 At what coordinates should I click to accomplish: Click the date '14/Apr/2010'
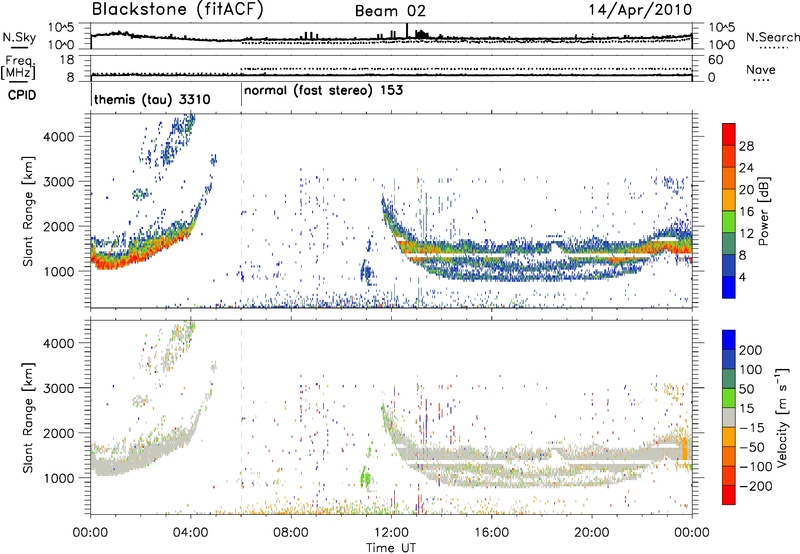click(x=640, y=10)
